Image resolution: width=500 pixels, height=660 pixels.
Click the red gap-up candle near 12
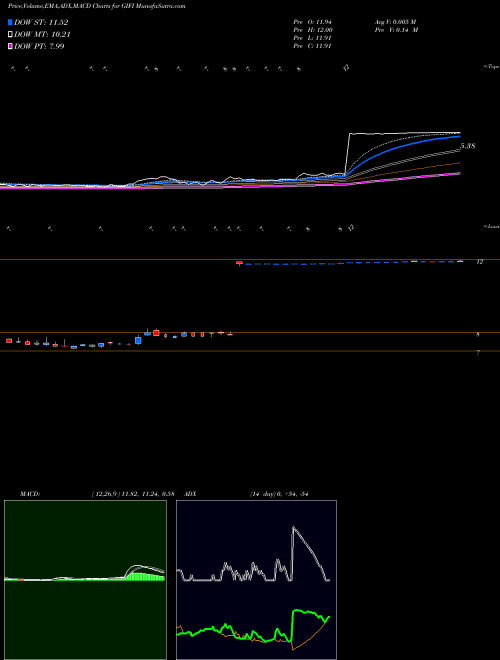[x=239, y=263]
